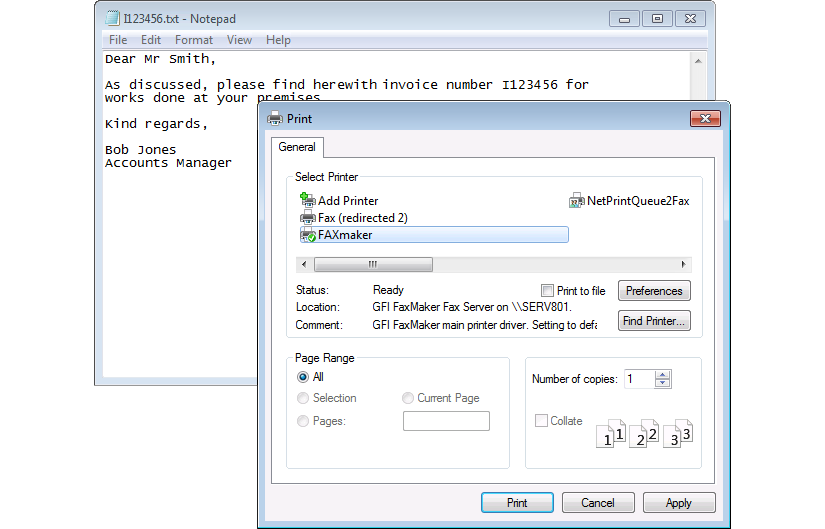The image size is (825, 529).
Task: Click the Print button
Action: click(x=517, y=503)
